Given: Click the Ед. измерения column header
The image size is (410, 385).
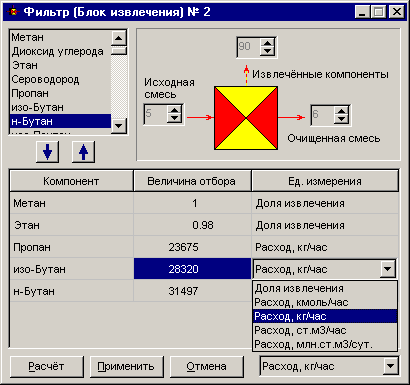Looking at the screenshot, I should (325, 181).
